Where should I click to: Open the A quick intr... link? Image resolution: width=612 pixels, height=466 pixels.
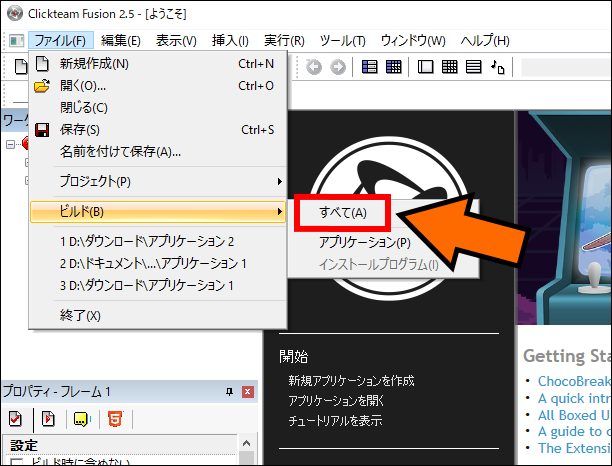575,398
